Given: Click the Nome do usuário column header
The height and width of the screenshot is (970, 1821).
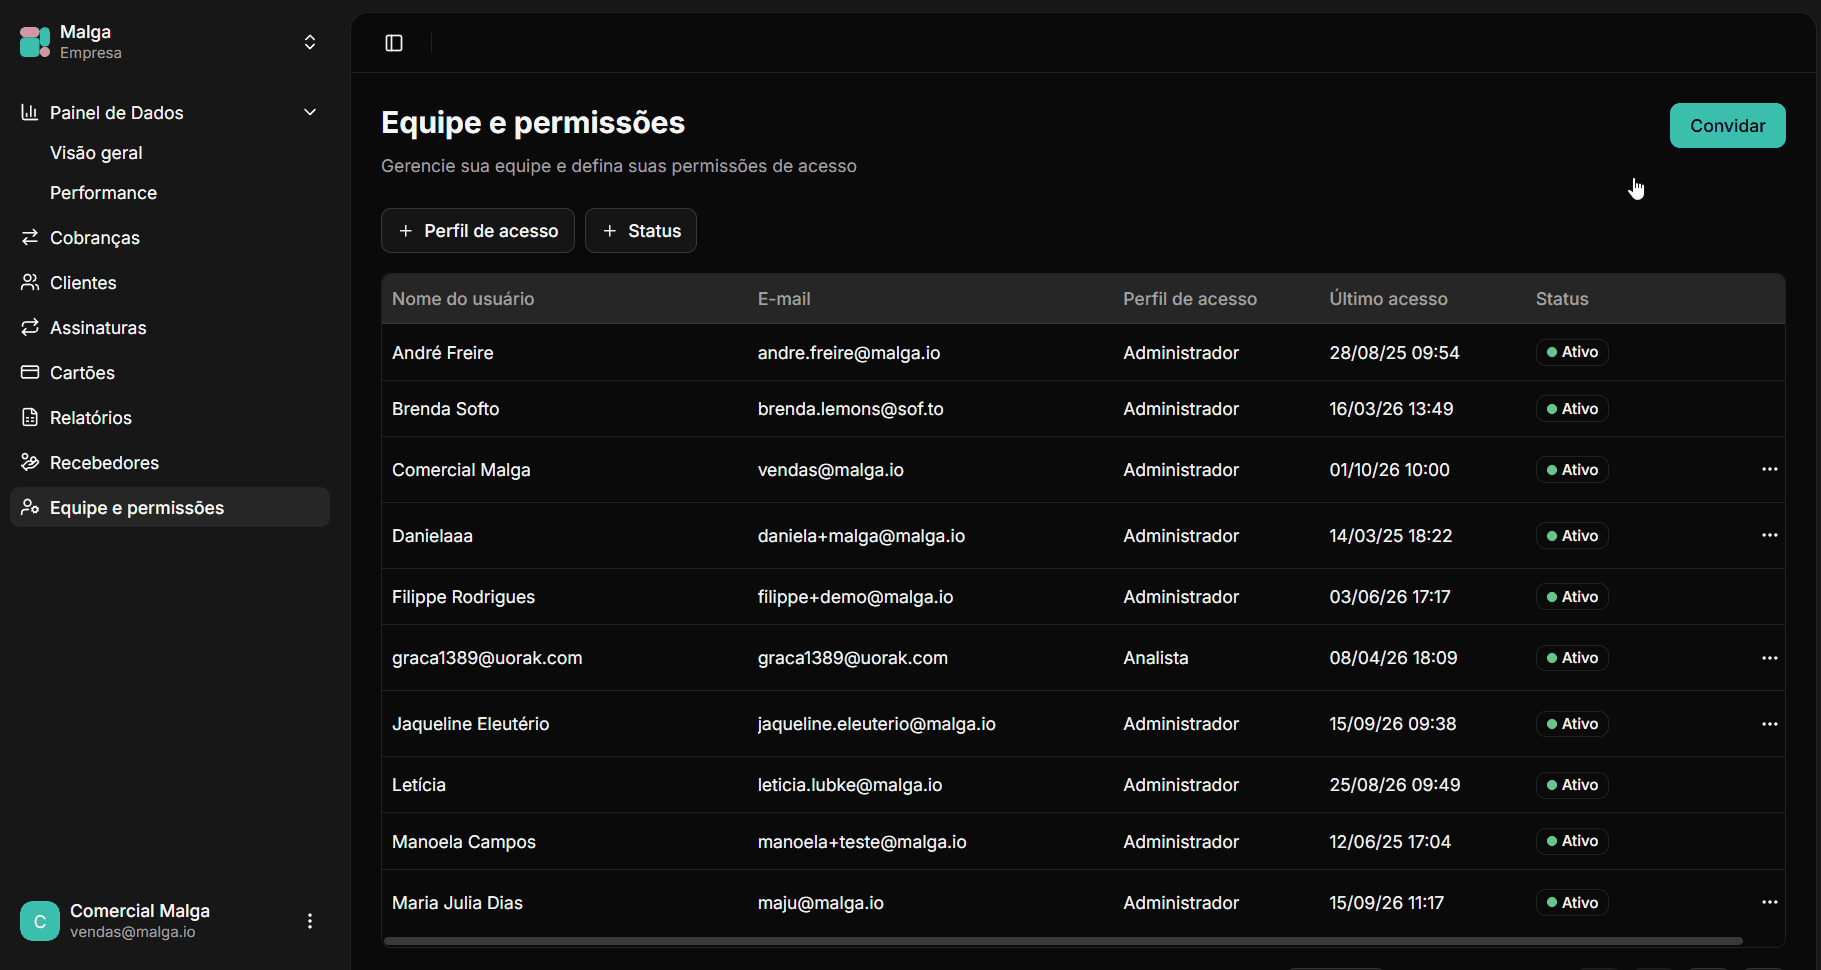Looking at the screenshot, I should pyautogui.click(x=463, y=299).
